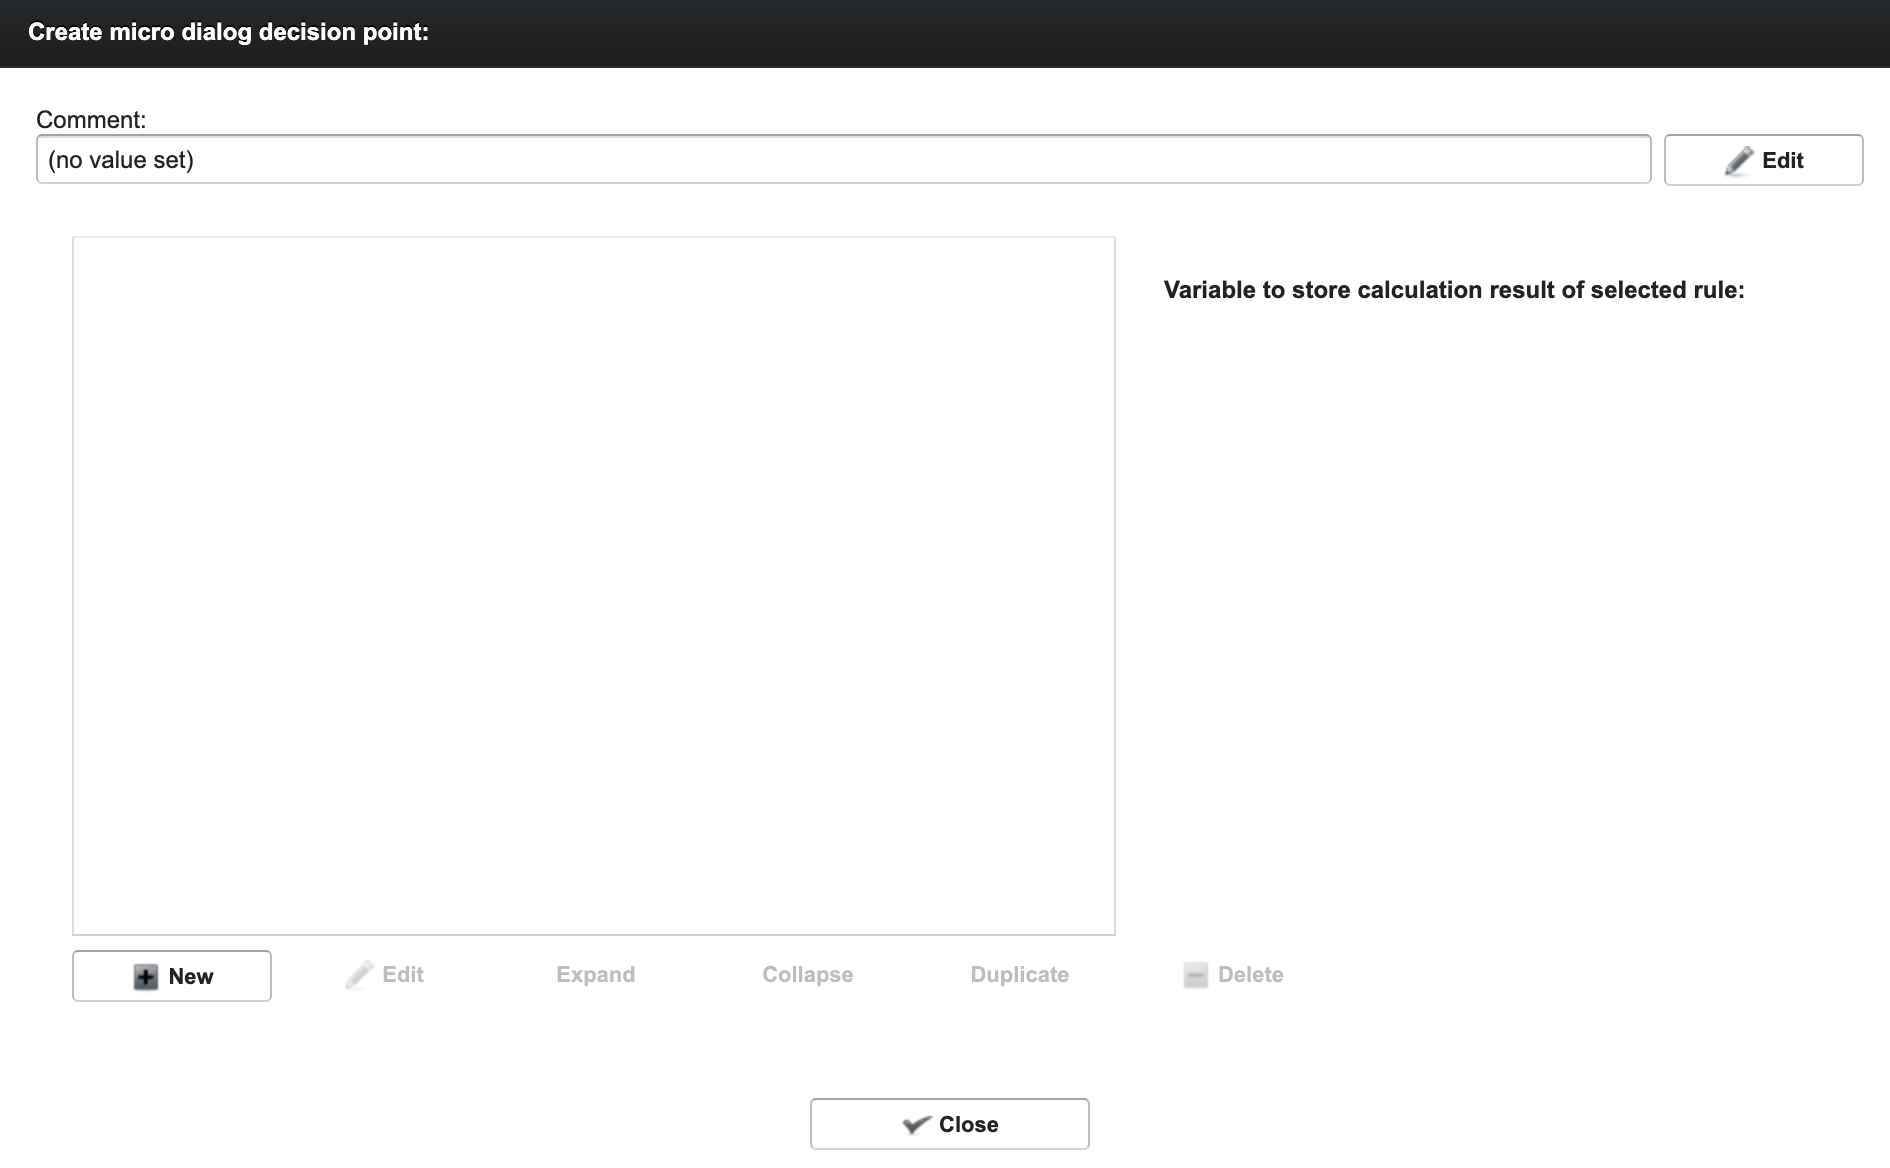Screen dimensions: 1890x1168
Task: Collapse the selected rule
Action: pos(807,975)
